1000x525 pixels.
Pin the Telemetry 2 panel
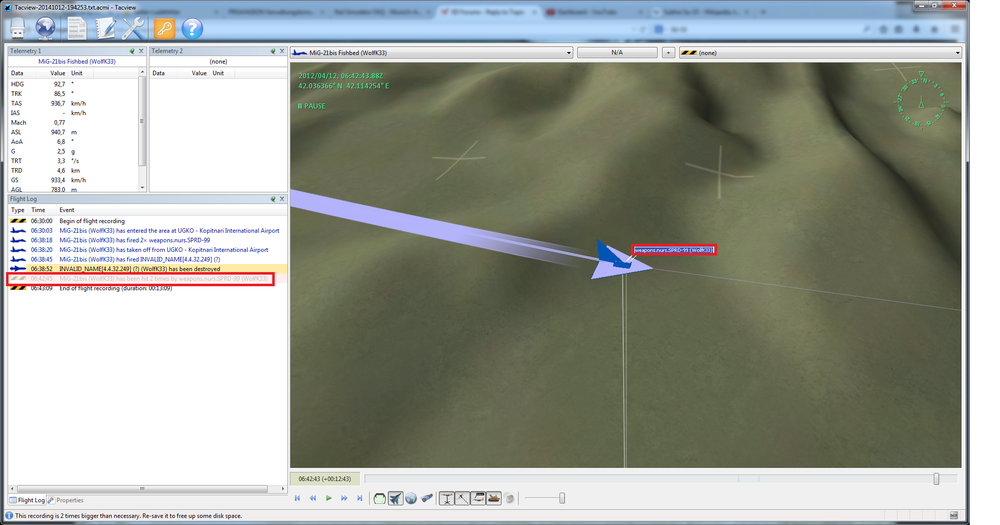click(x=272, y=51)
